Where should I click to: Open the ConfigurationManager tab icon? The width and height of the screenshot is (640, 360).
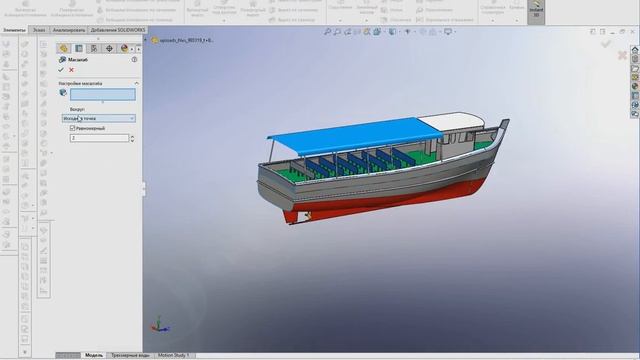[94, 48]
